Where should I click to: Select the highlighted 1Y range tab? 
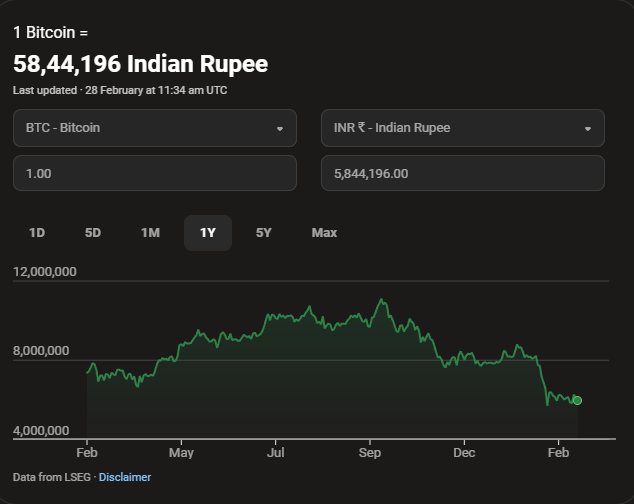(207, 233)
